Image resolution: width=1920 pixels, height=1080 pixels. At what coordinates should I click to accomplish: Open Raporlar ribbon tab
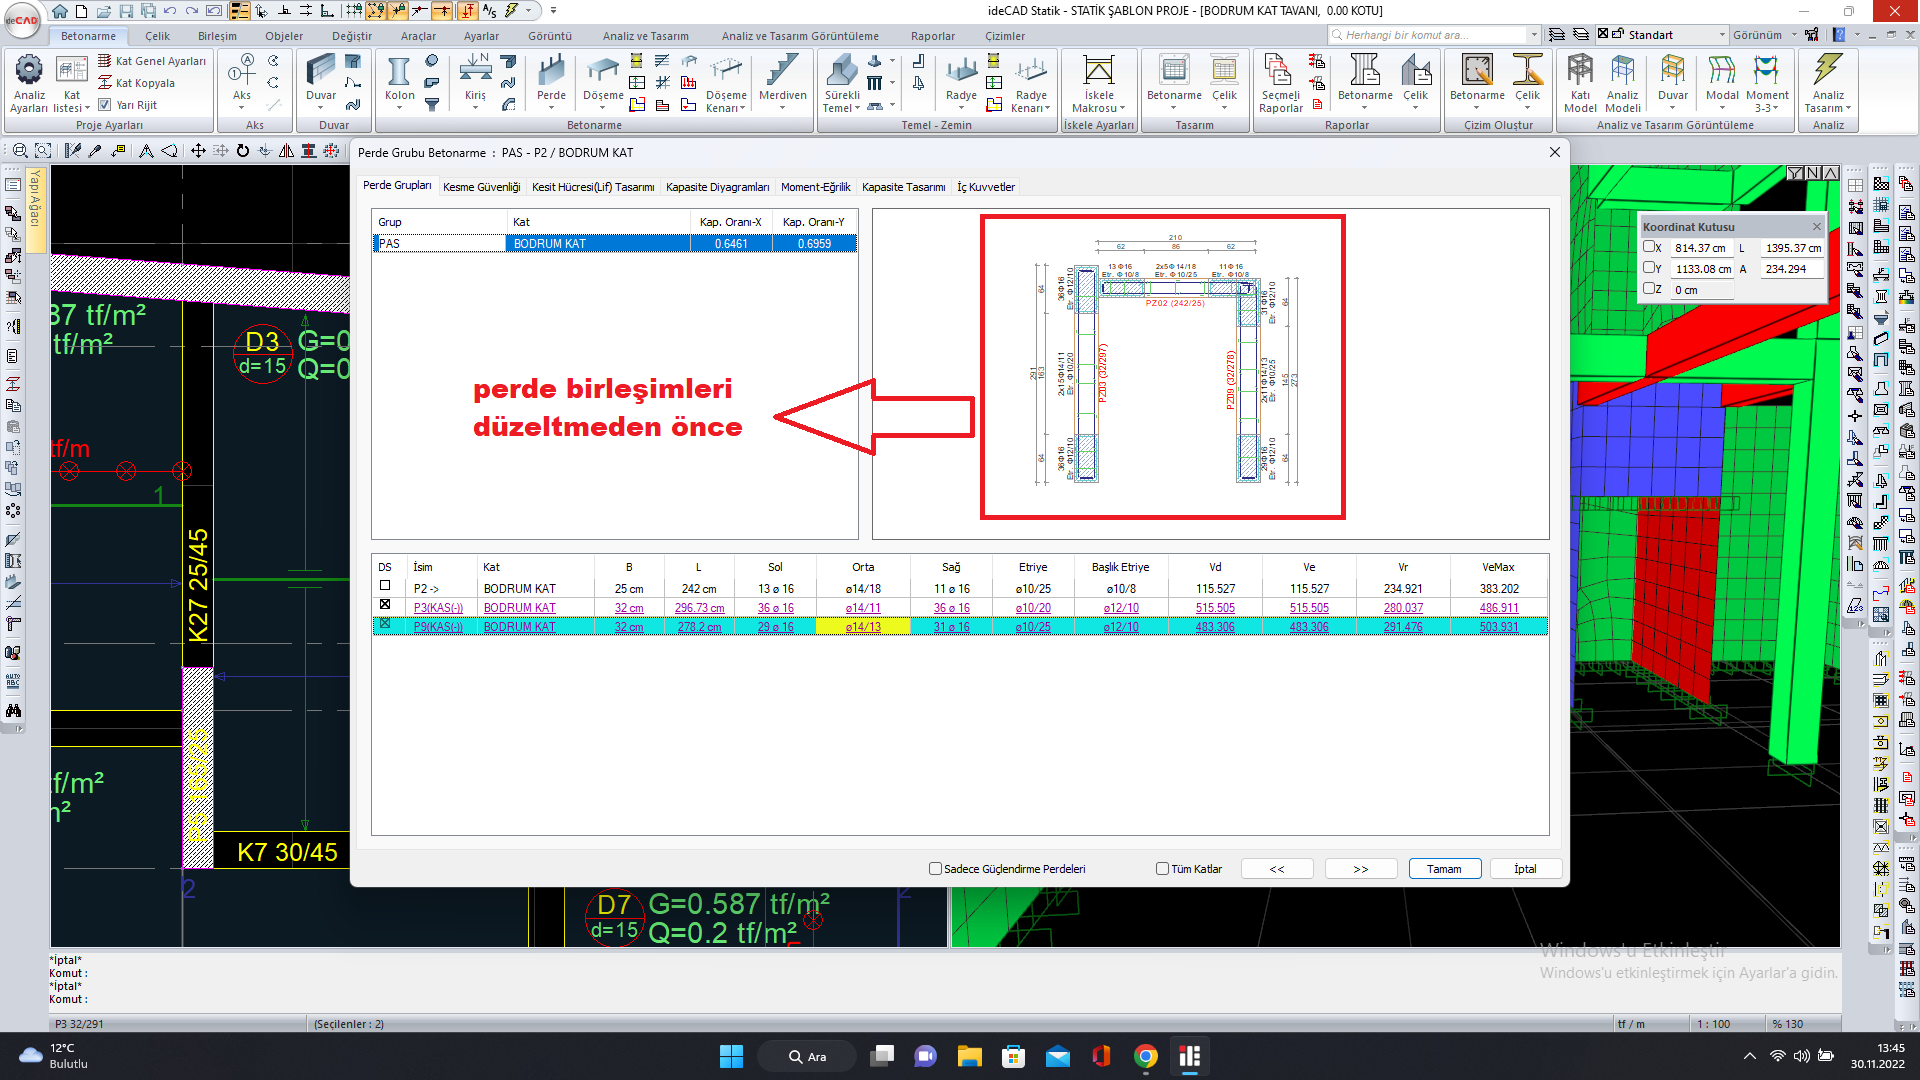coord(933,36)
